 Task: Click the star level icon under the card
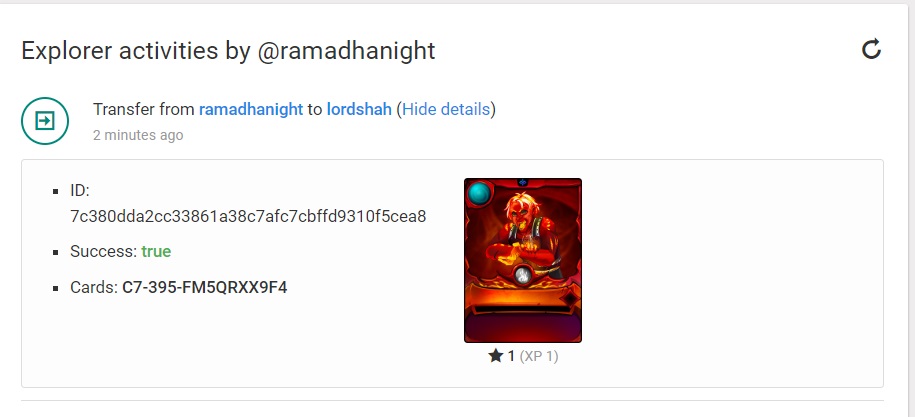[495, 355]
